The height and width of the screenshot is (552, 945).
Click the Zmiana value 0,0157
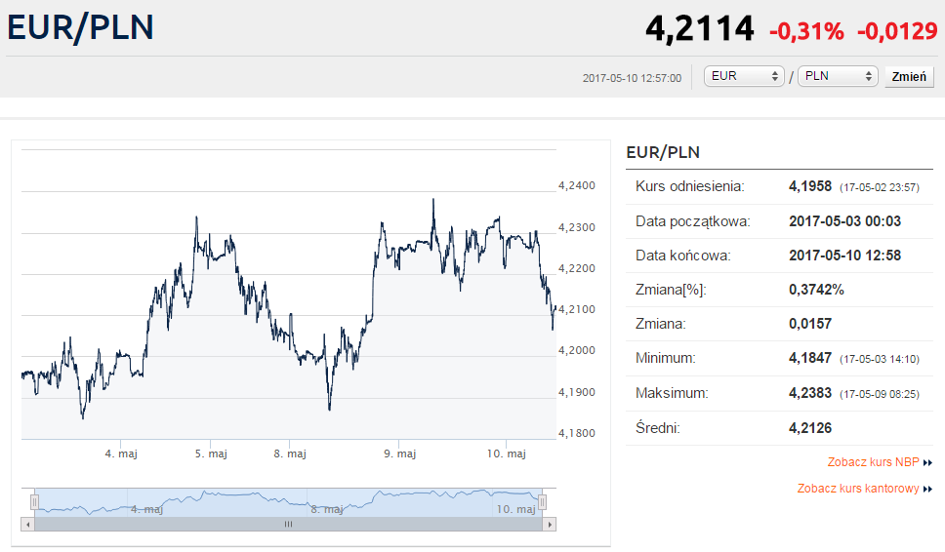[810, 324]
